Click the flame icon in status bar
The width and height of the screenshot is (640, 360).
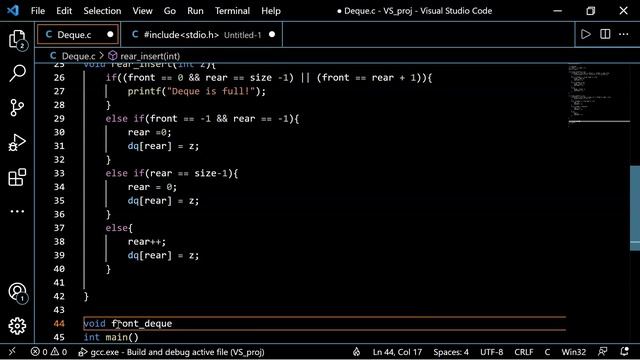pyautogui.click(x=356, y=352)
